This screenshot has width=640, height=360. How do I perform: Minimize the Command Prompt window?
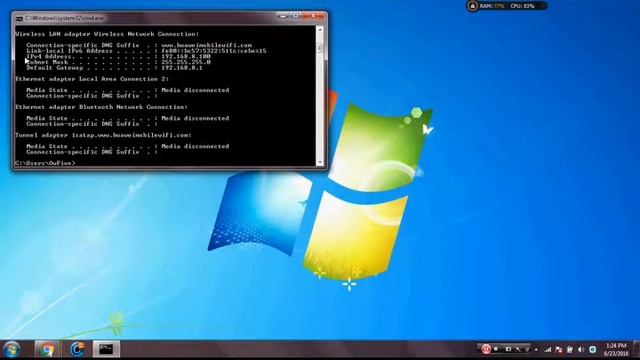point(283,16)
